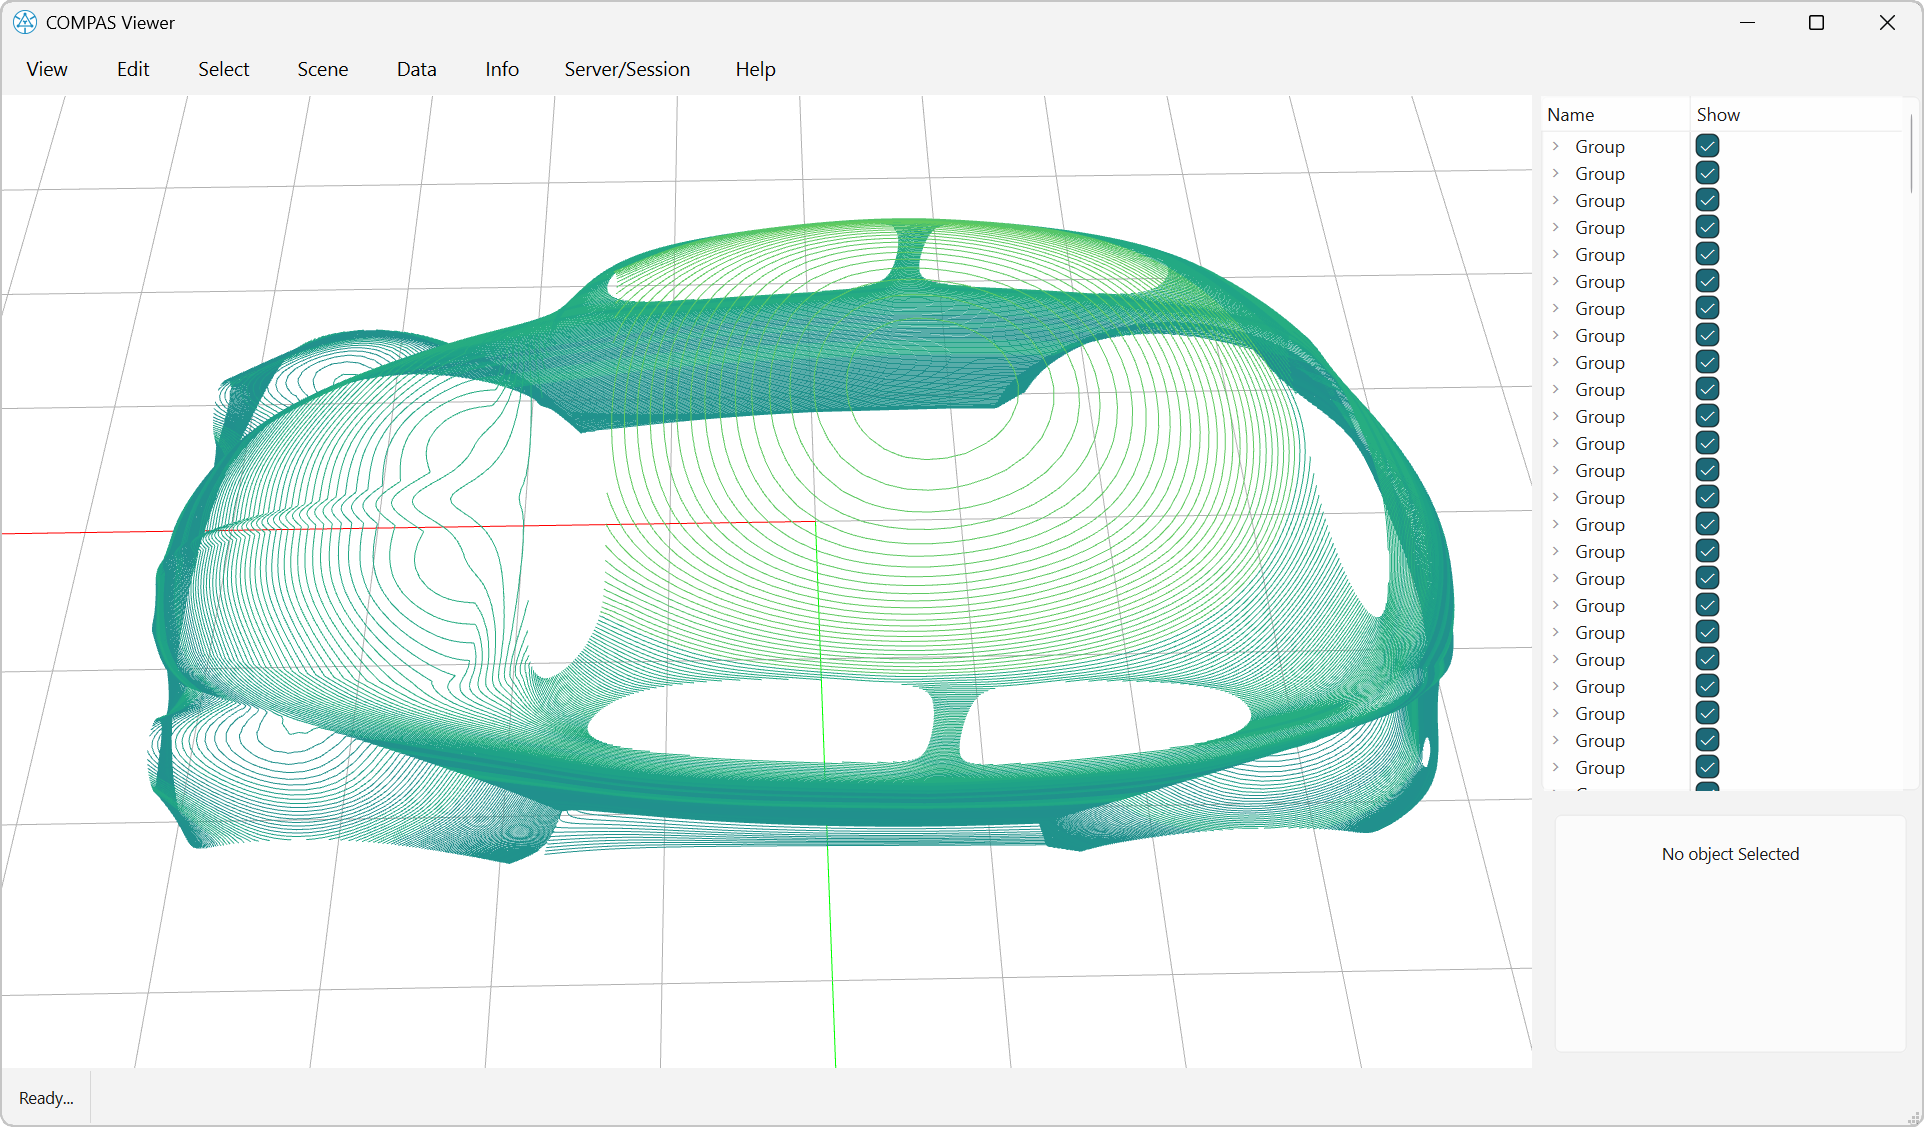Click the scene tree vertical scrollbar
1924x1127 pixels.
click(x=1910, y=155)
